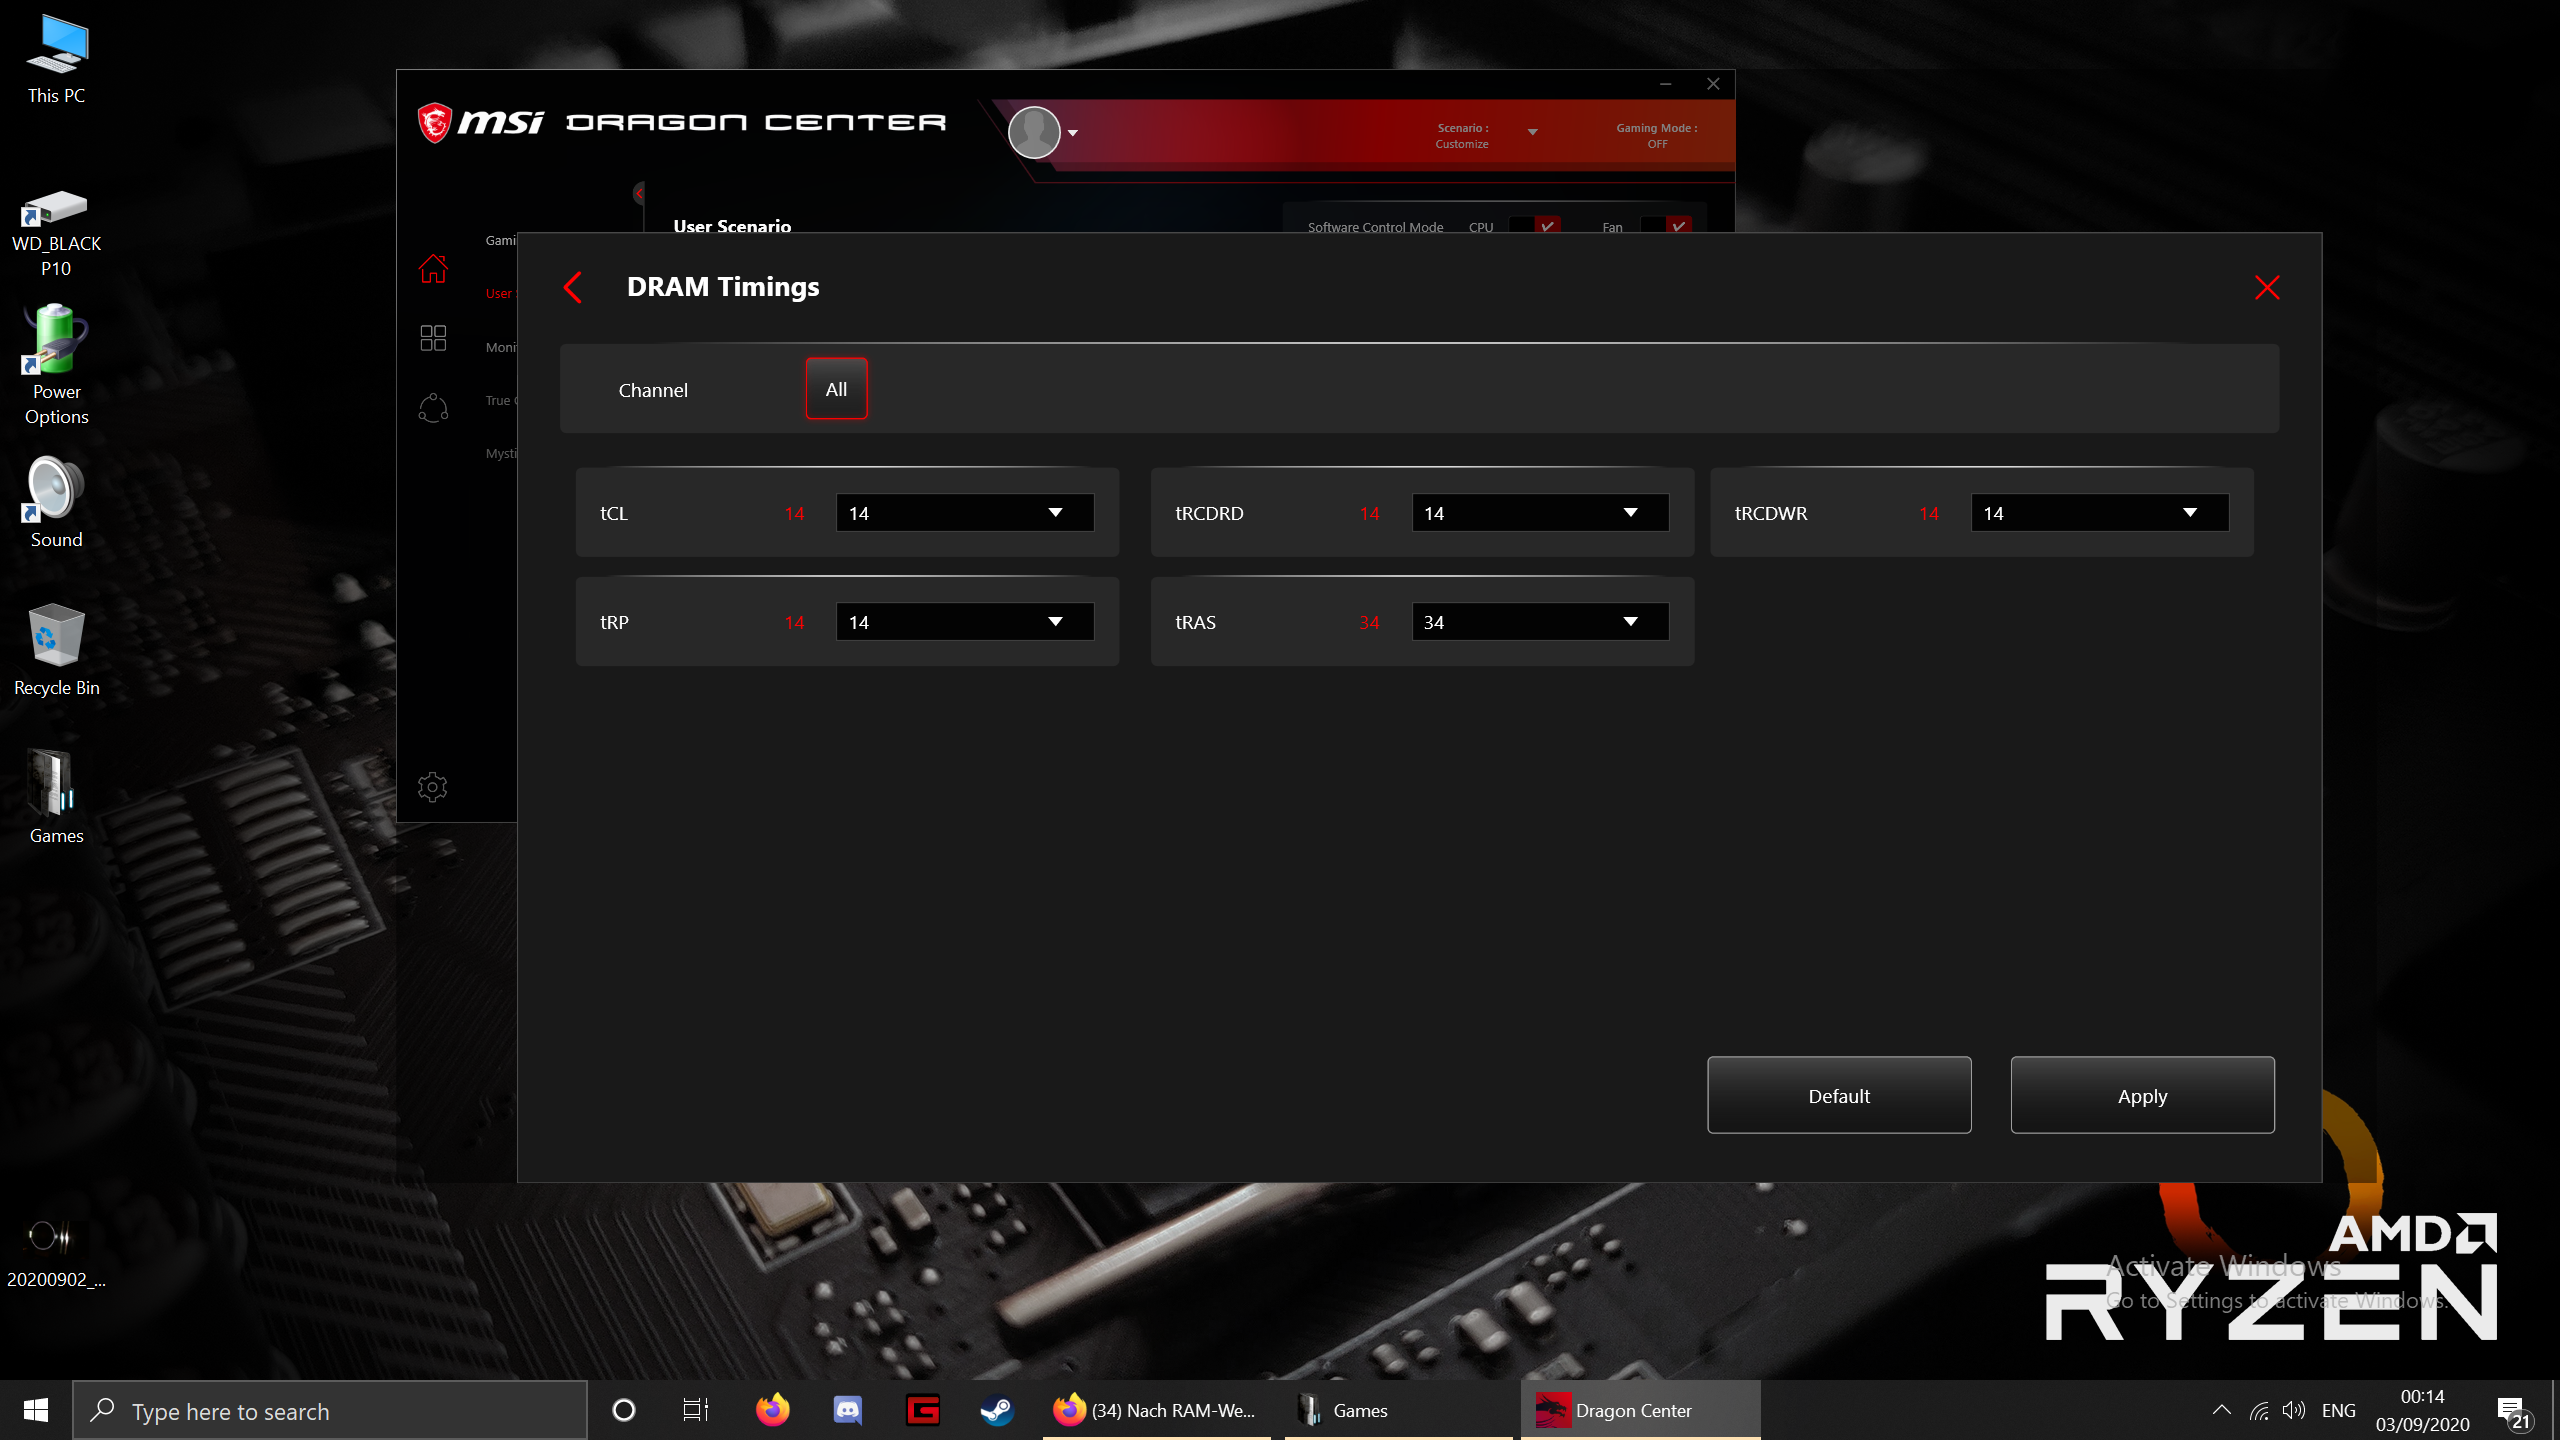Launch Steam from the taskbar
This screenshot has width=2560, height=1440.
tap(996, 1410)
